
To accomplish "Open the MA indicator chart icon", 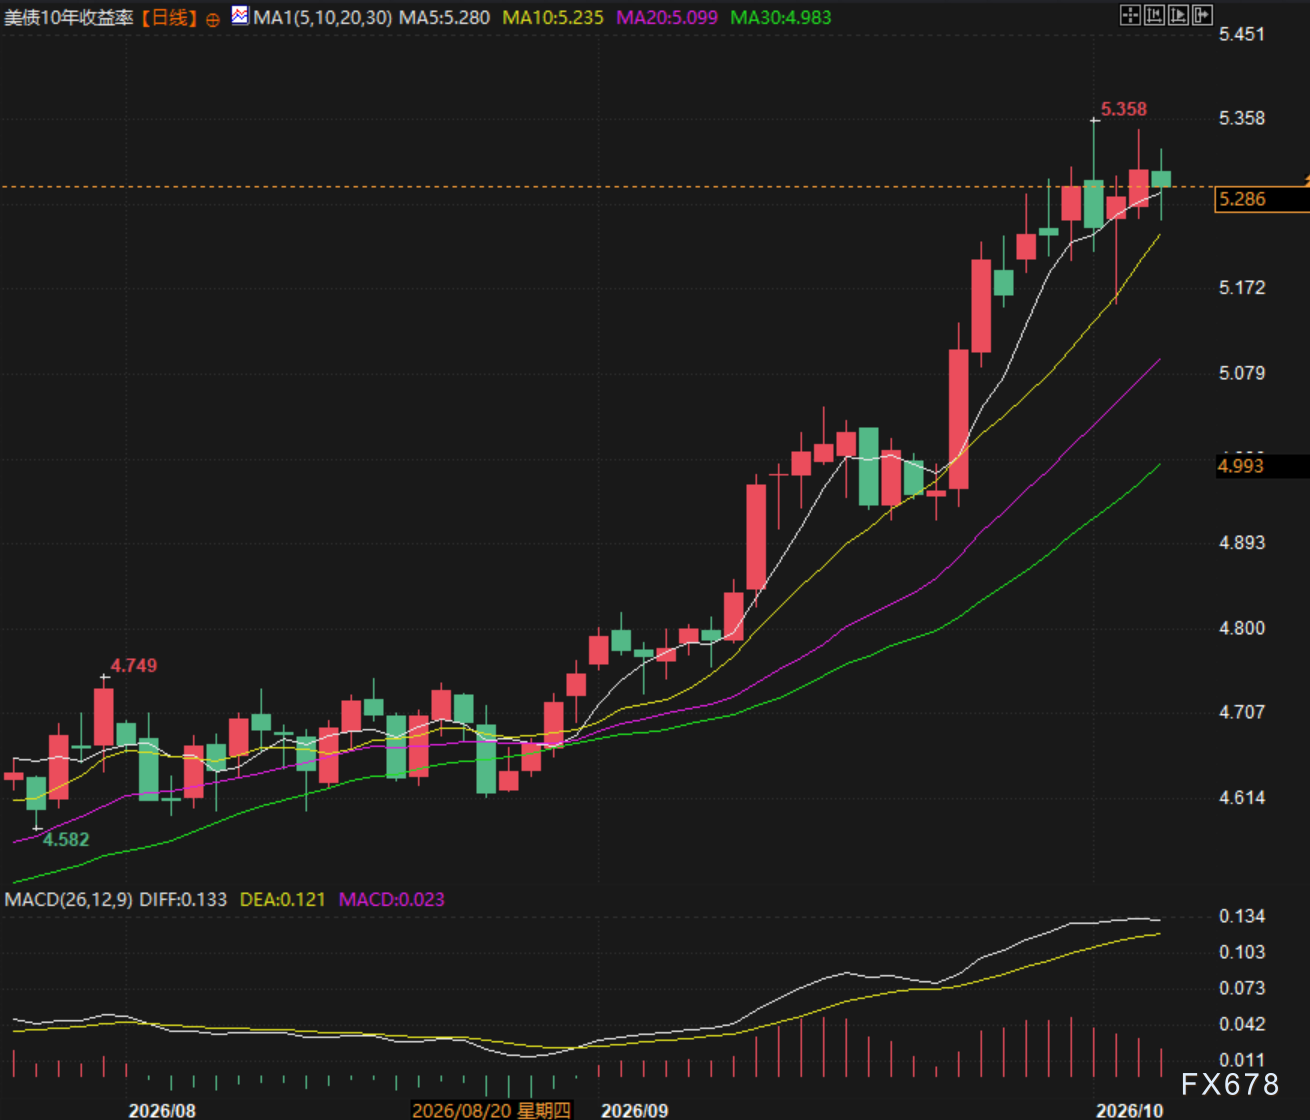I will coord(240,17).
